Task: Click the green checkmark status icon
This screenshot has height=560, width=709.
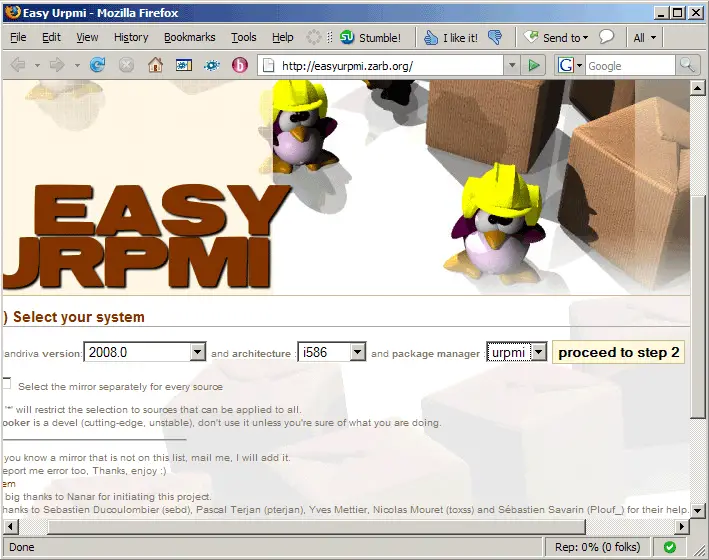Action: (x=670, y=547)
